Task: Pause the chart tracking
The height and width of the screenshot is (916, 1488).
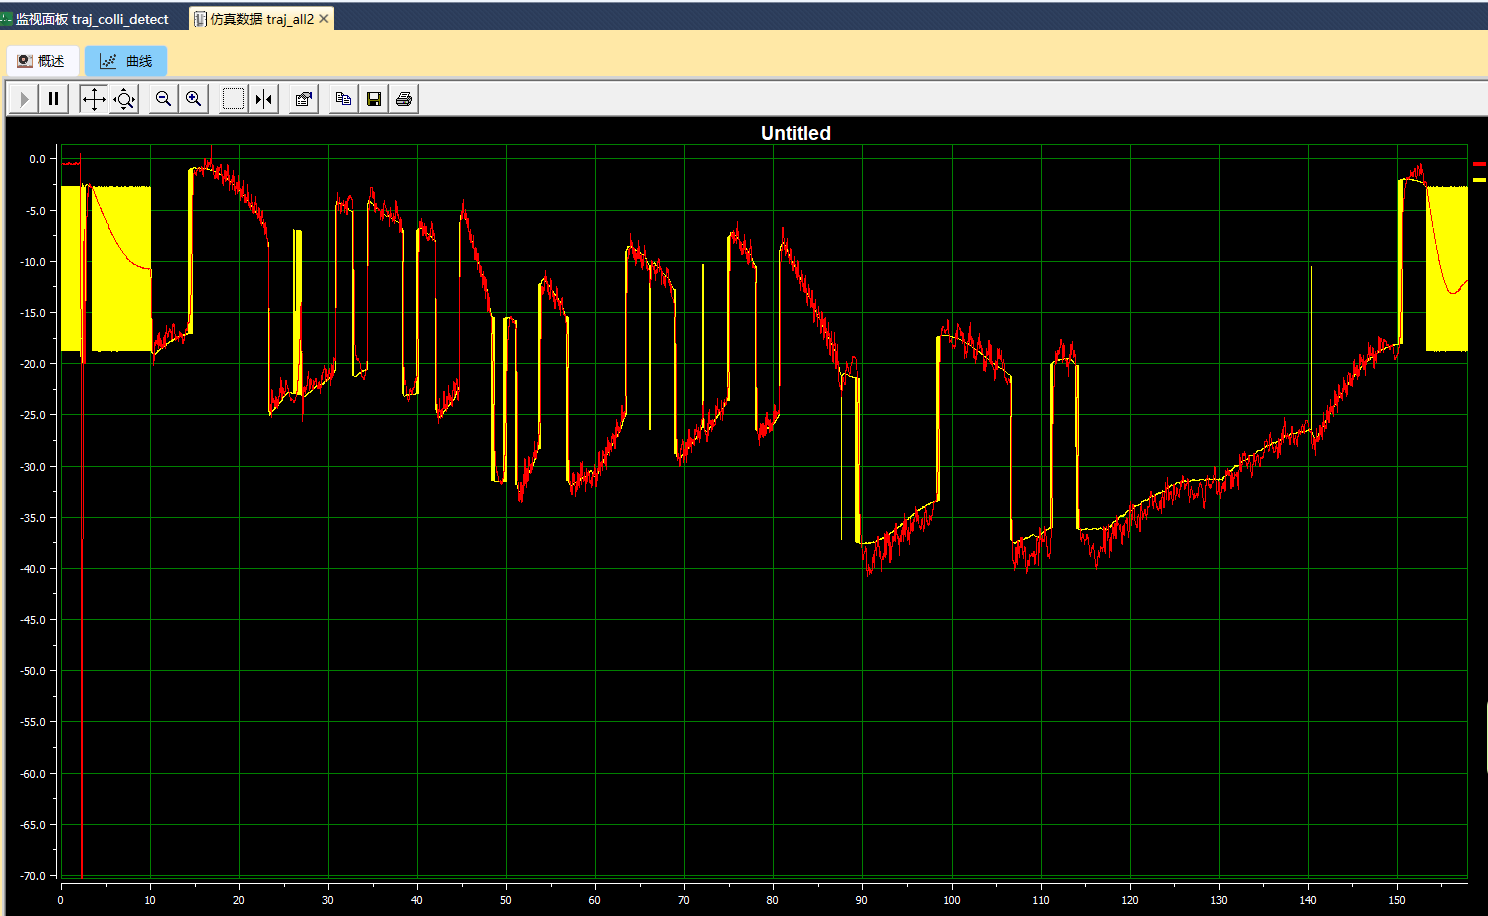Action: click(x=54, y=99)
